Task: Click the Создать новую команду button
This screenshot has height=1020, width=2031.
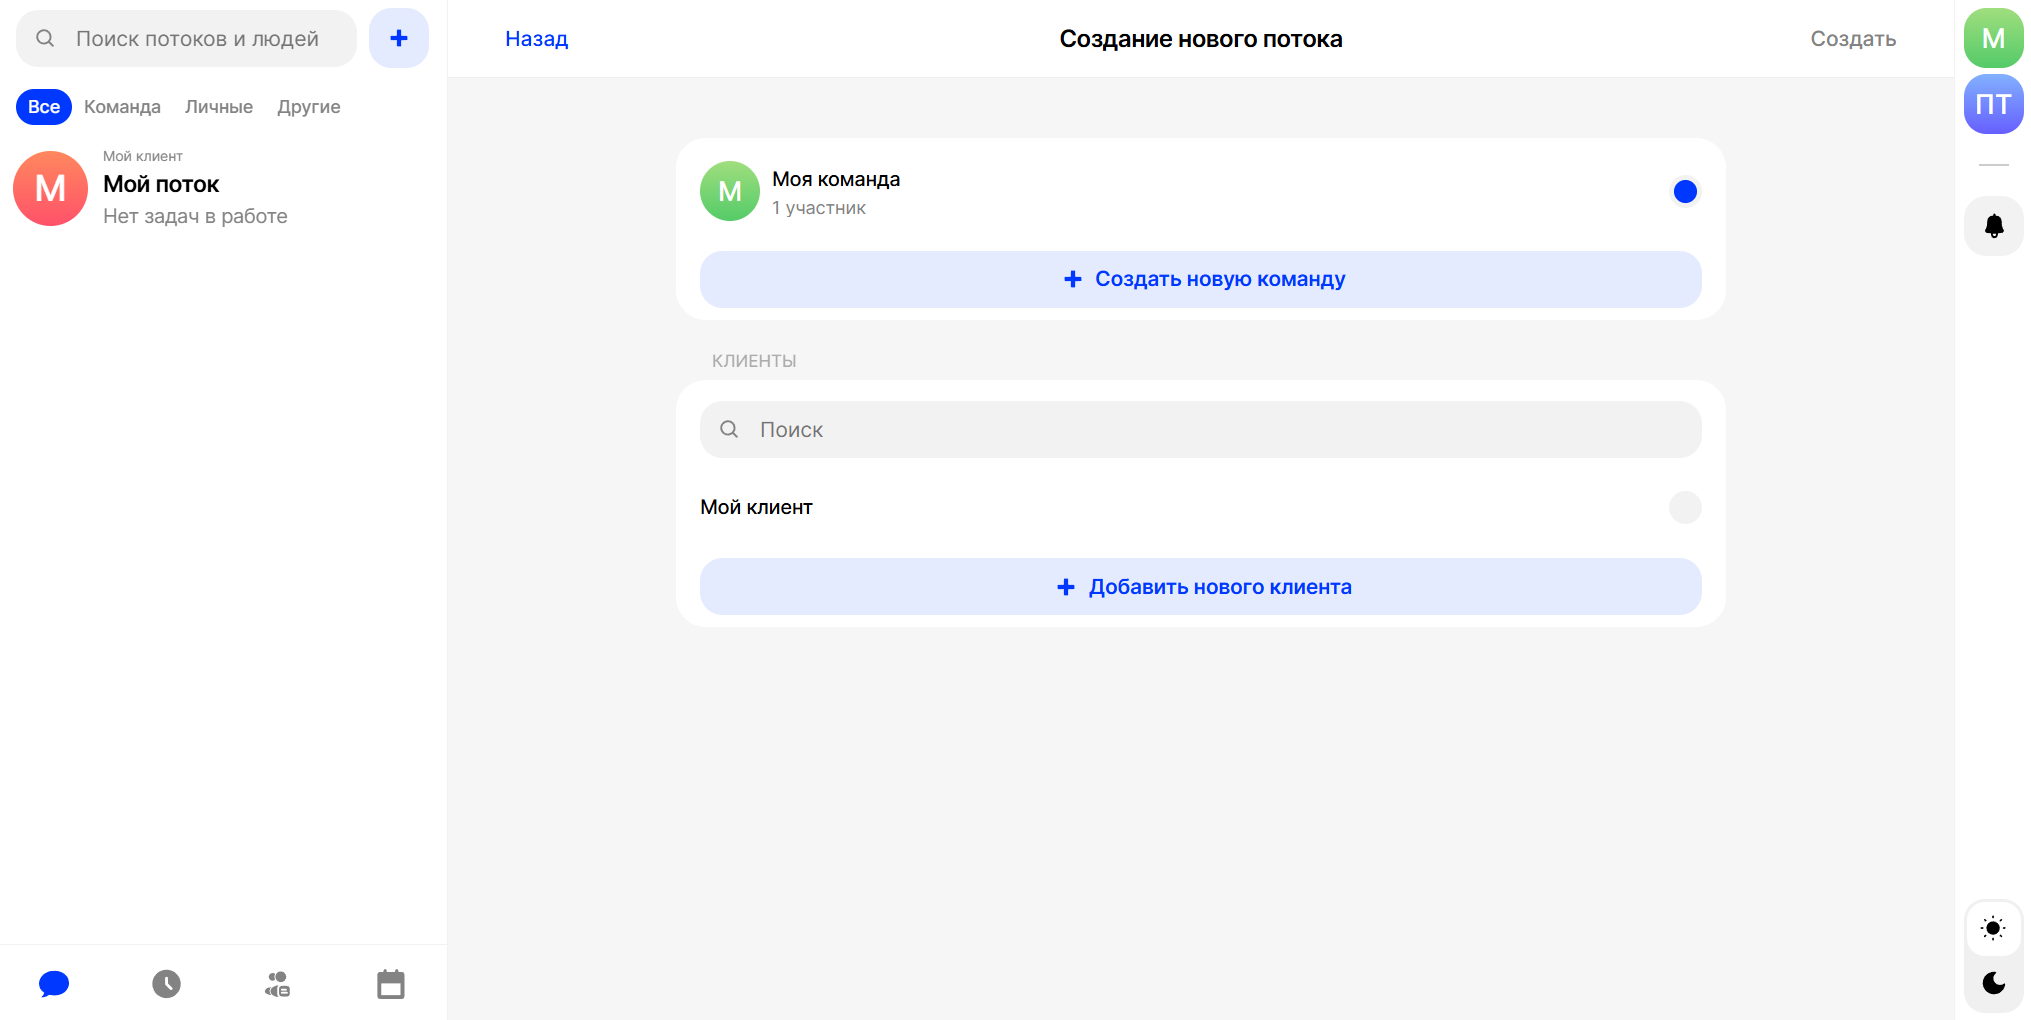Action: coord(1200,279)
